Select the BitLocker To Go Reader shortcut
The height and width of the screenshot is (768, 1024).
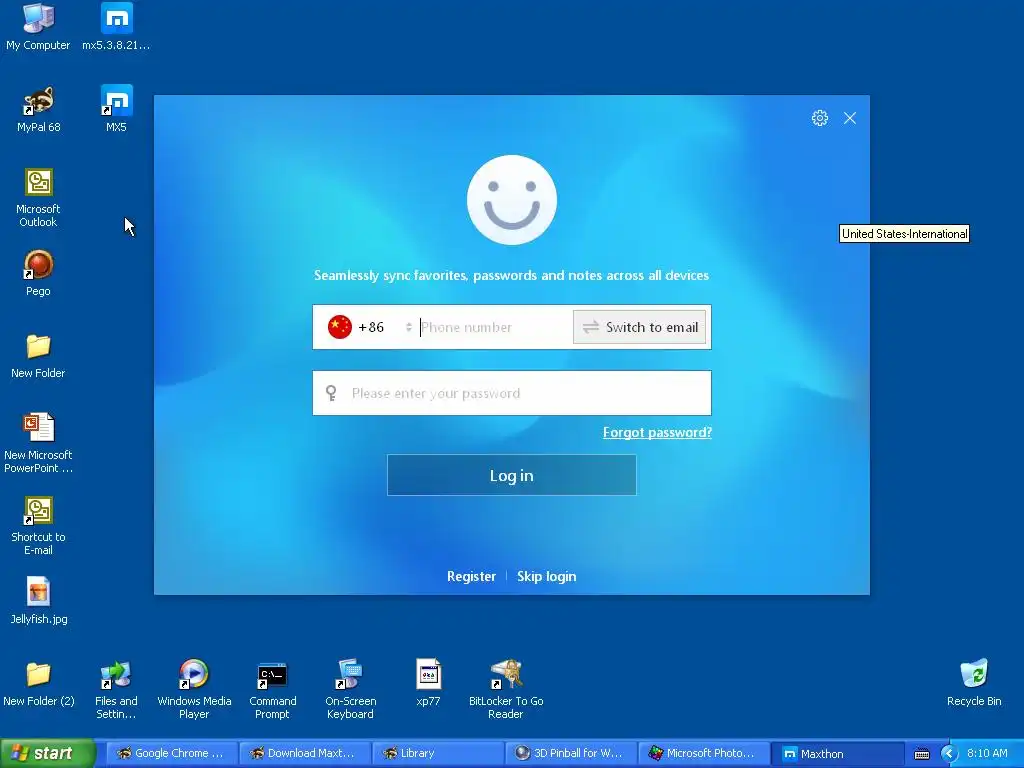506,690
